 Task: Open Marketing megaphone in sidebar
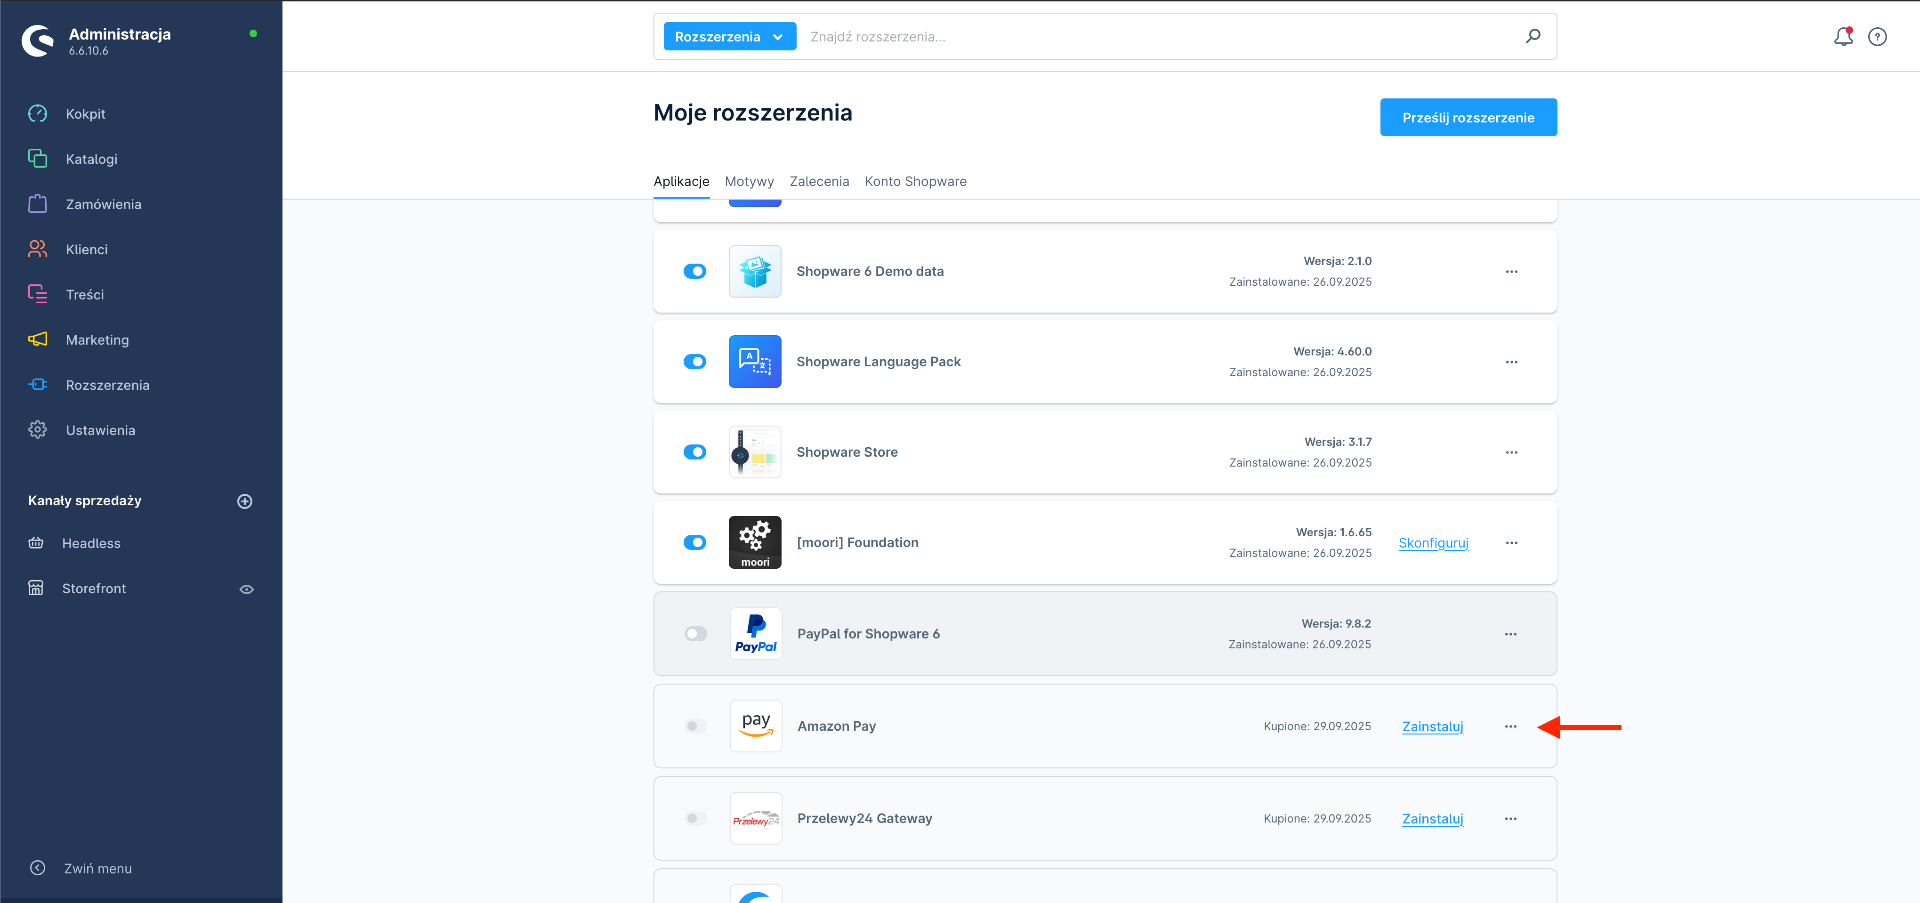tap(97, 340)
